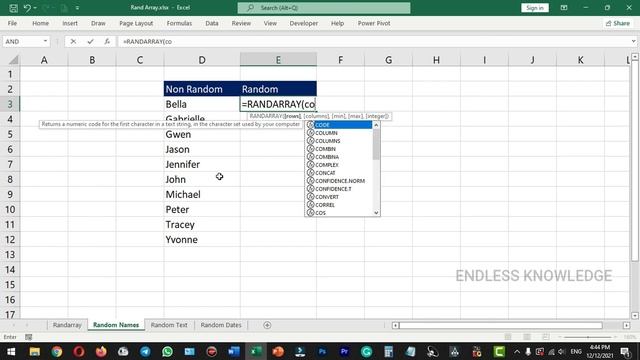Click the Share button

click(618, 23)
